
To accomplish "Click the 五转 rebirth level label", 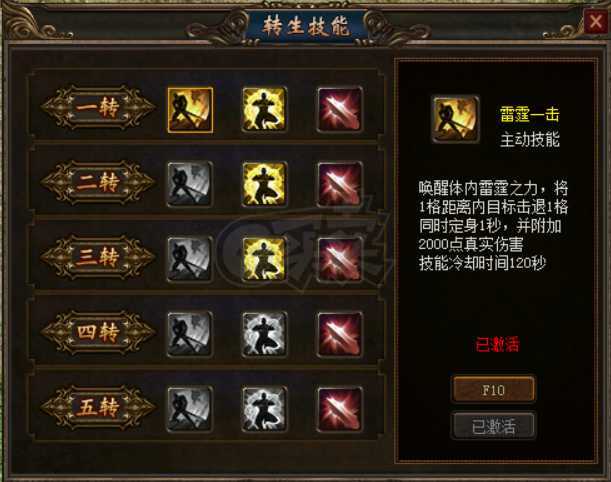I will (98, 408).
